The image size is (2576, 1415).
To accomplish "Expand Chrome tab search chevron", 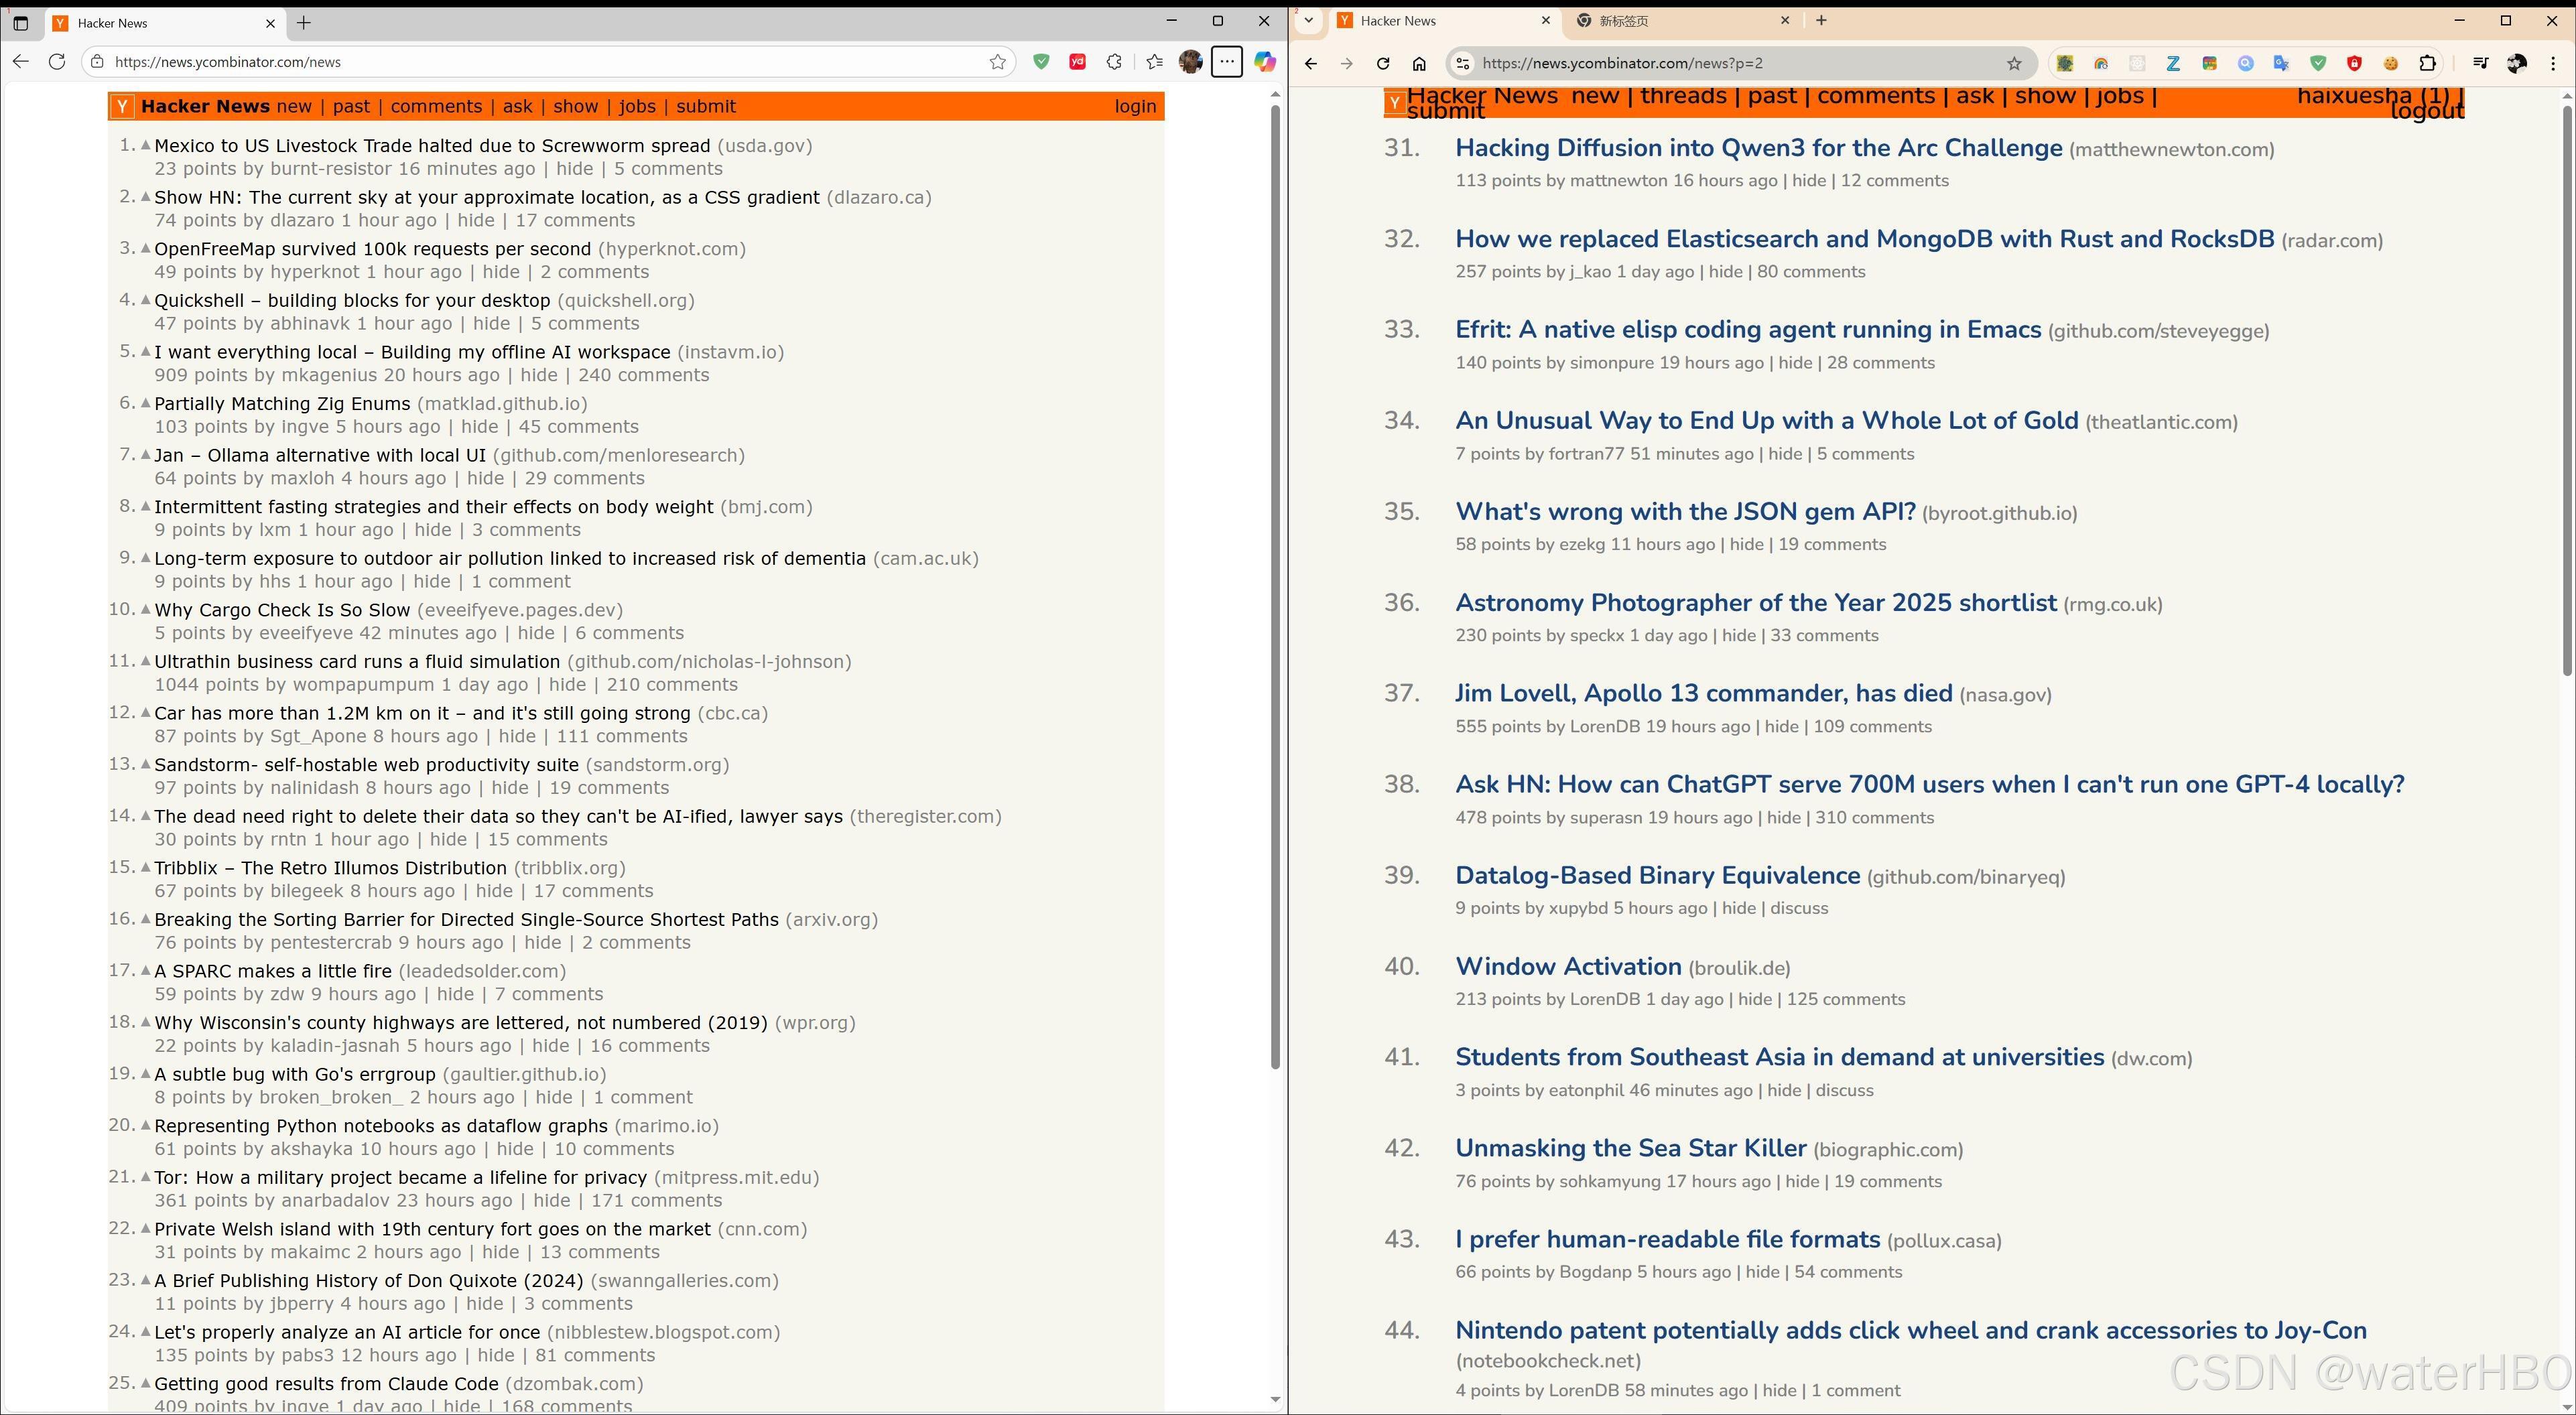I will 1308,21.
